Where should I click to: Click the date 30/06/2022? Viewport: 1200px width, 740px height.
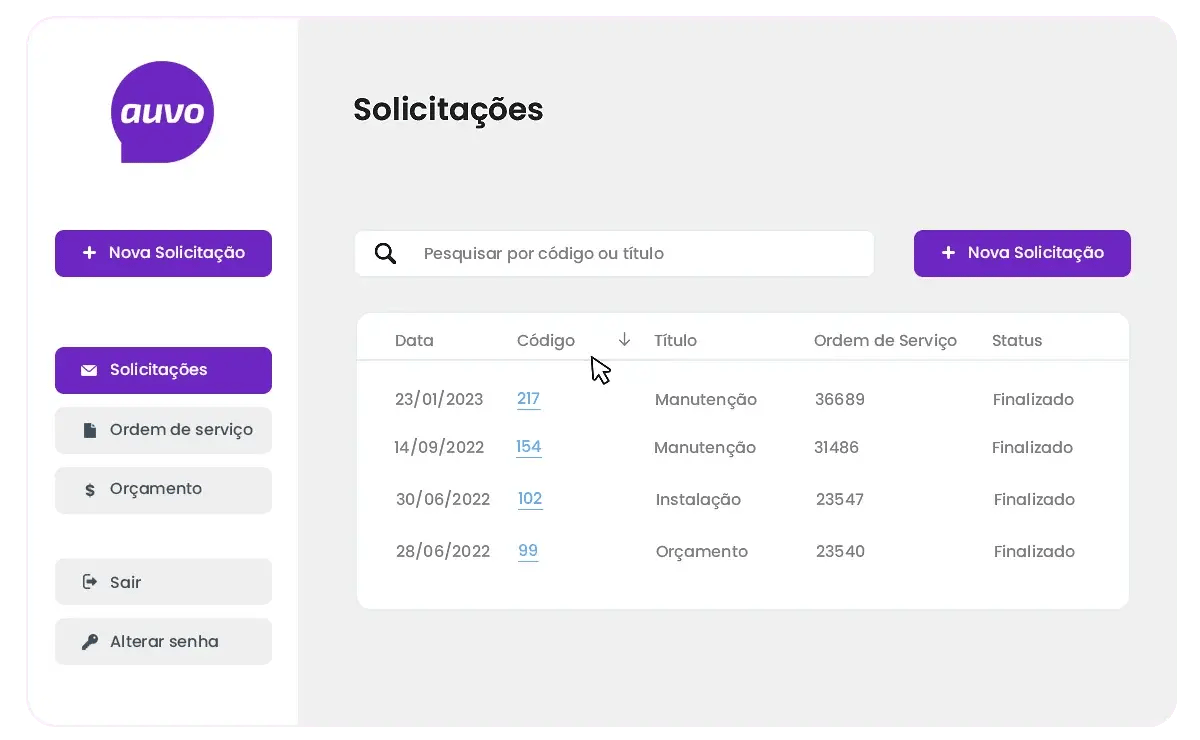tap(443, 499)
